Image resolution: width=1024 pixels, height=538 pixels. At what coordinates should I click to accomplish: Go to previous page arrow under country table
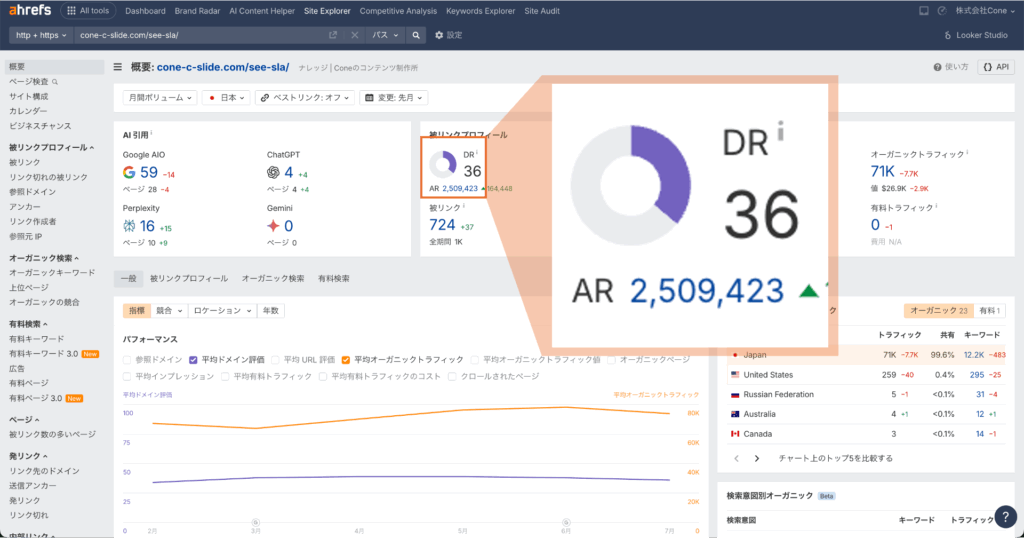point(737,458)
